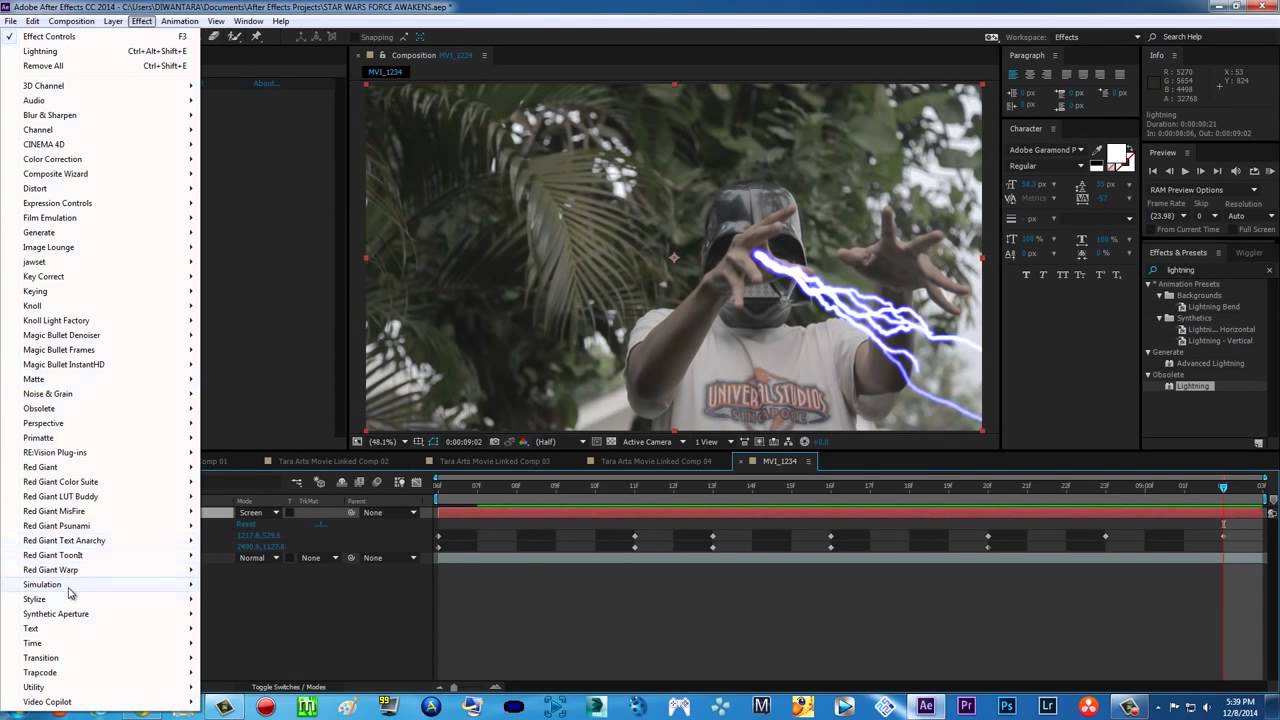Select the eyedropper in Character panel
1280x720 pixels.
click(1096, 151)
